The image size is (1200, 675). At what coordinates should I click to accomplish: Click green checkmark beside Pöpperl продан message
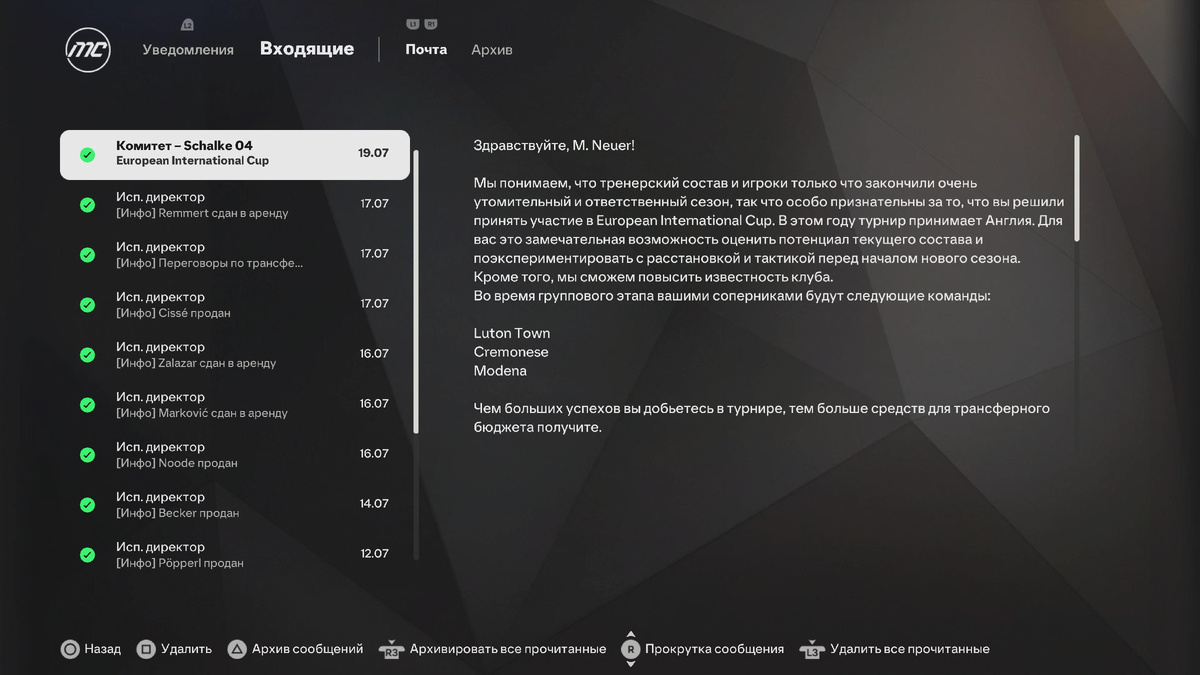pyautogui.click(x=87, y=555)
